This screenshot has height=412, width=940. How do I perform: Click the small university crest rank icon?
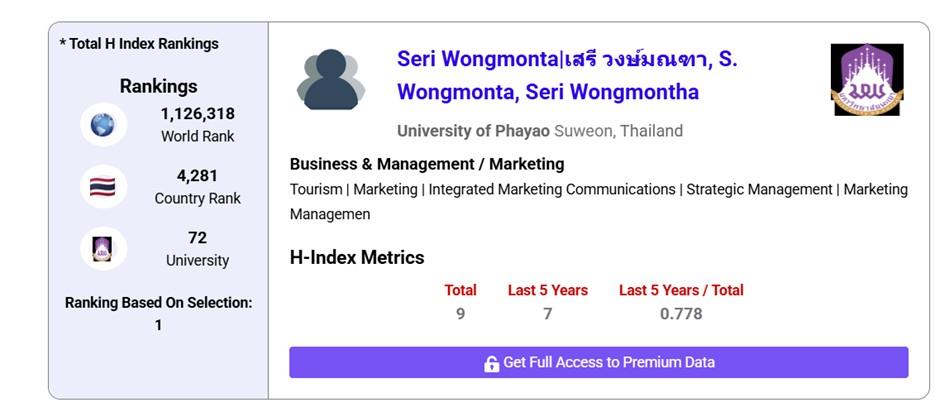(103, 249)
